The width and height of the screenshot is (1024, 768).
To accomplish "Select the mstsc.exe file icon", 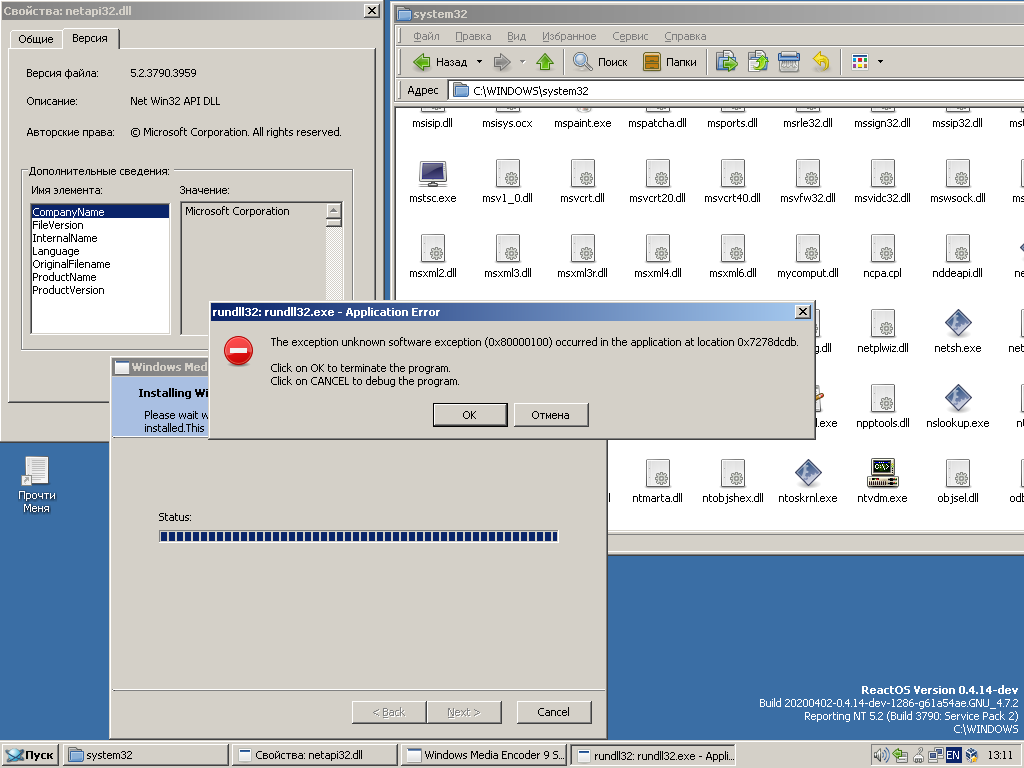I will 432,174.
